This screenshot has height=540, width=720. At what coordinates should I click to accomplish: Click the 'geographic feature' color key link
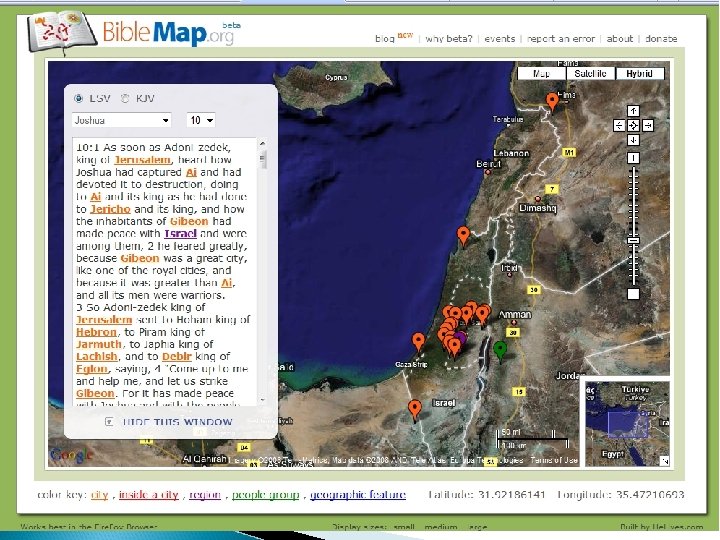pos(358,495)
